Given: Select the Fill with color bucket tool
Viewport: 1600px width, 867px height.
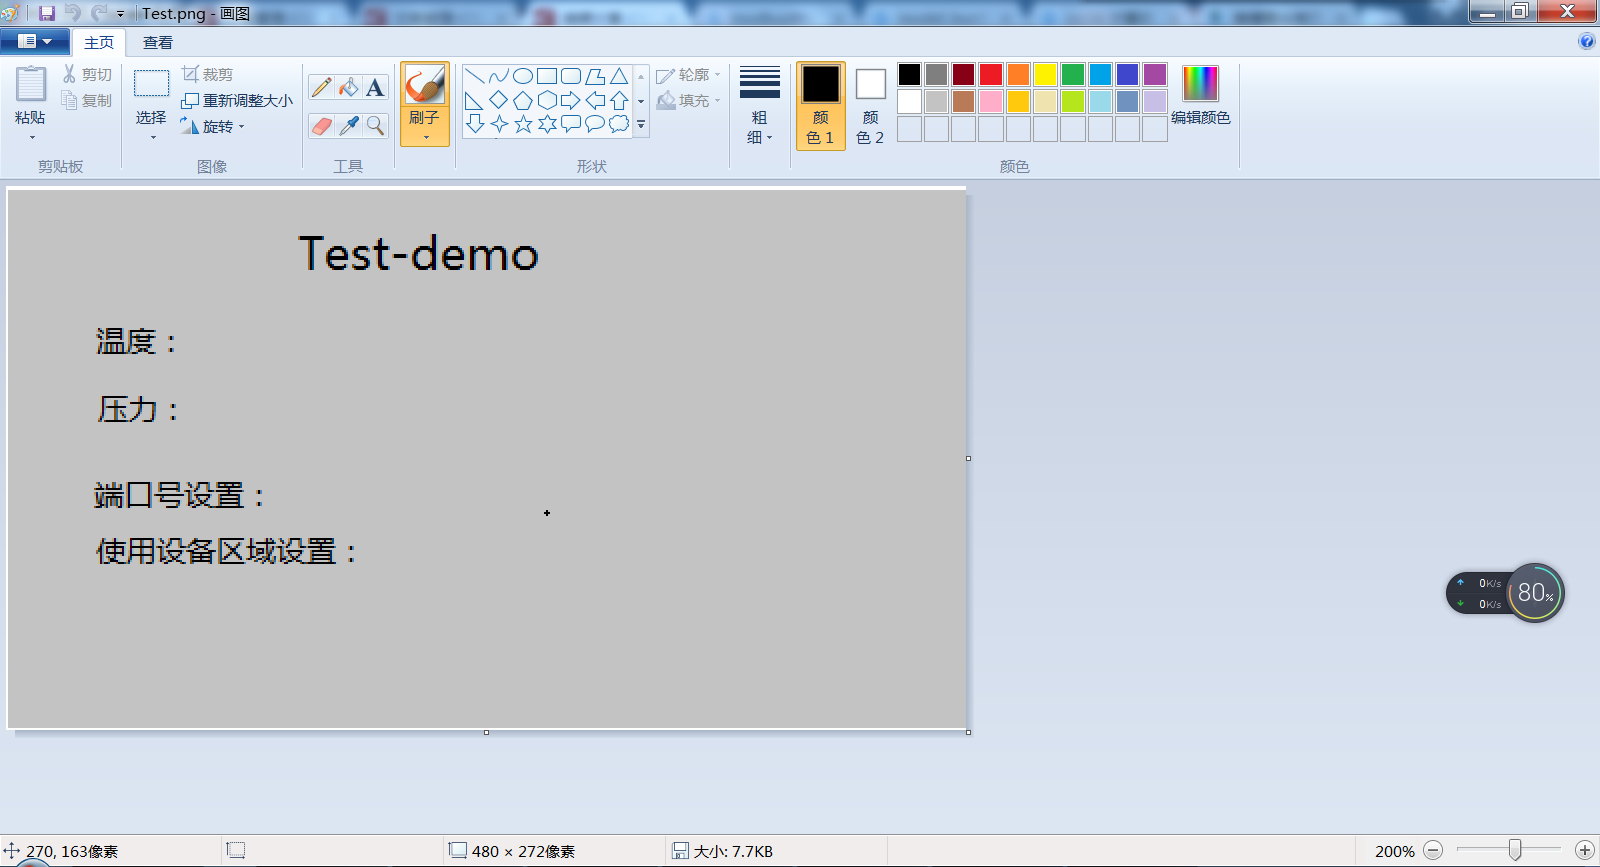Looking at the screenshot, I should coord(348,87).
